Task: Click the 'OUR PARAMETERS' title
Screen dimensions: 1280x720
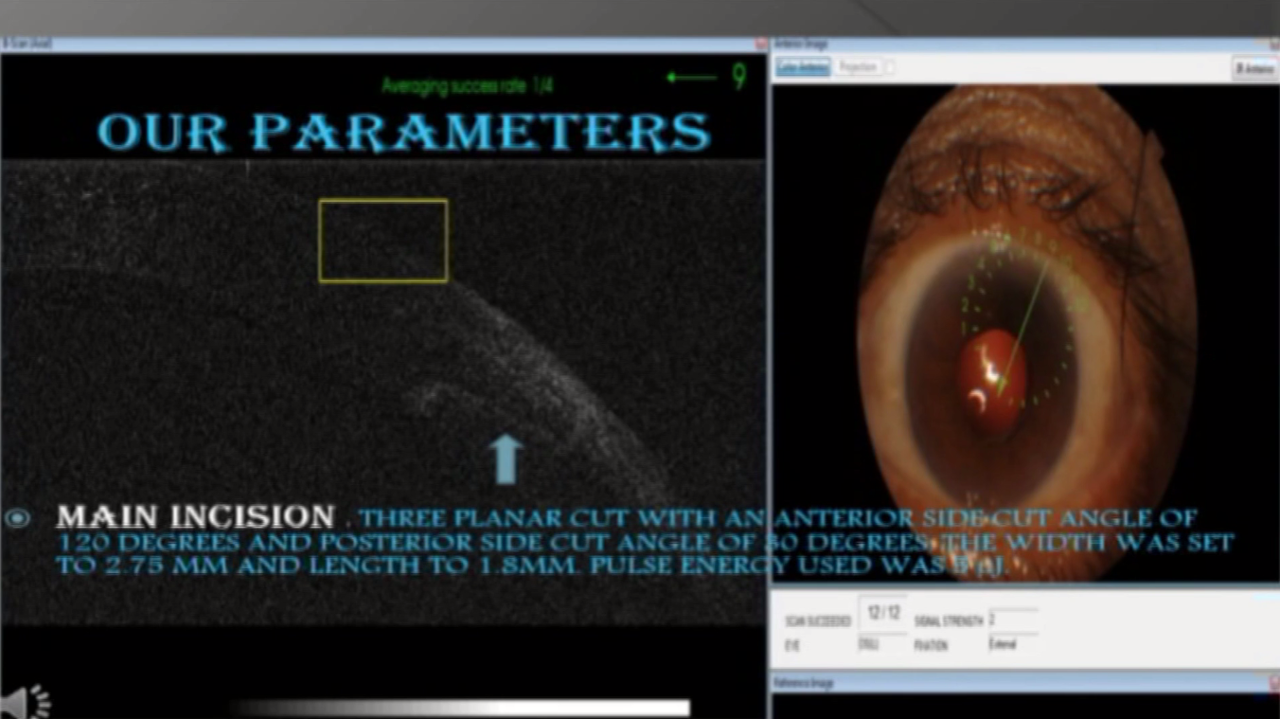Action: [403, 132]
